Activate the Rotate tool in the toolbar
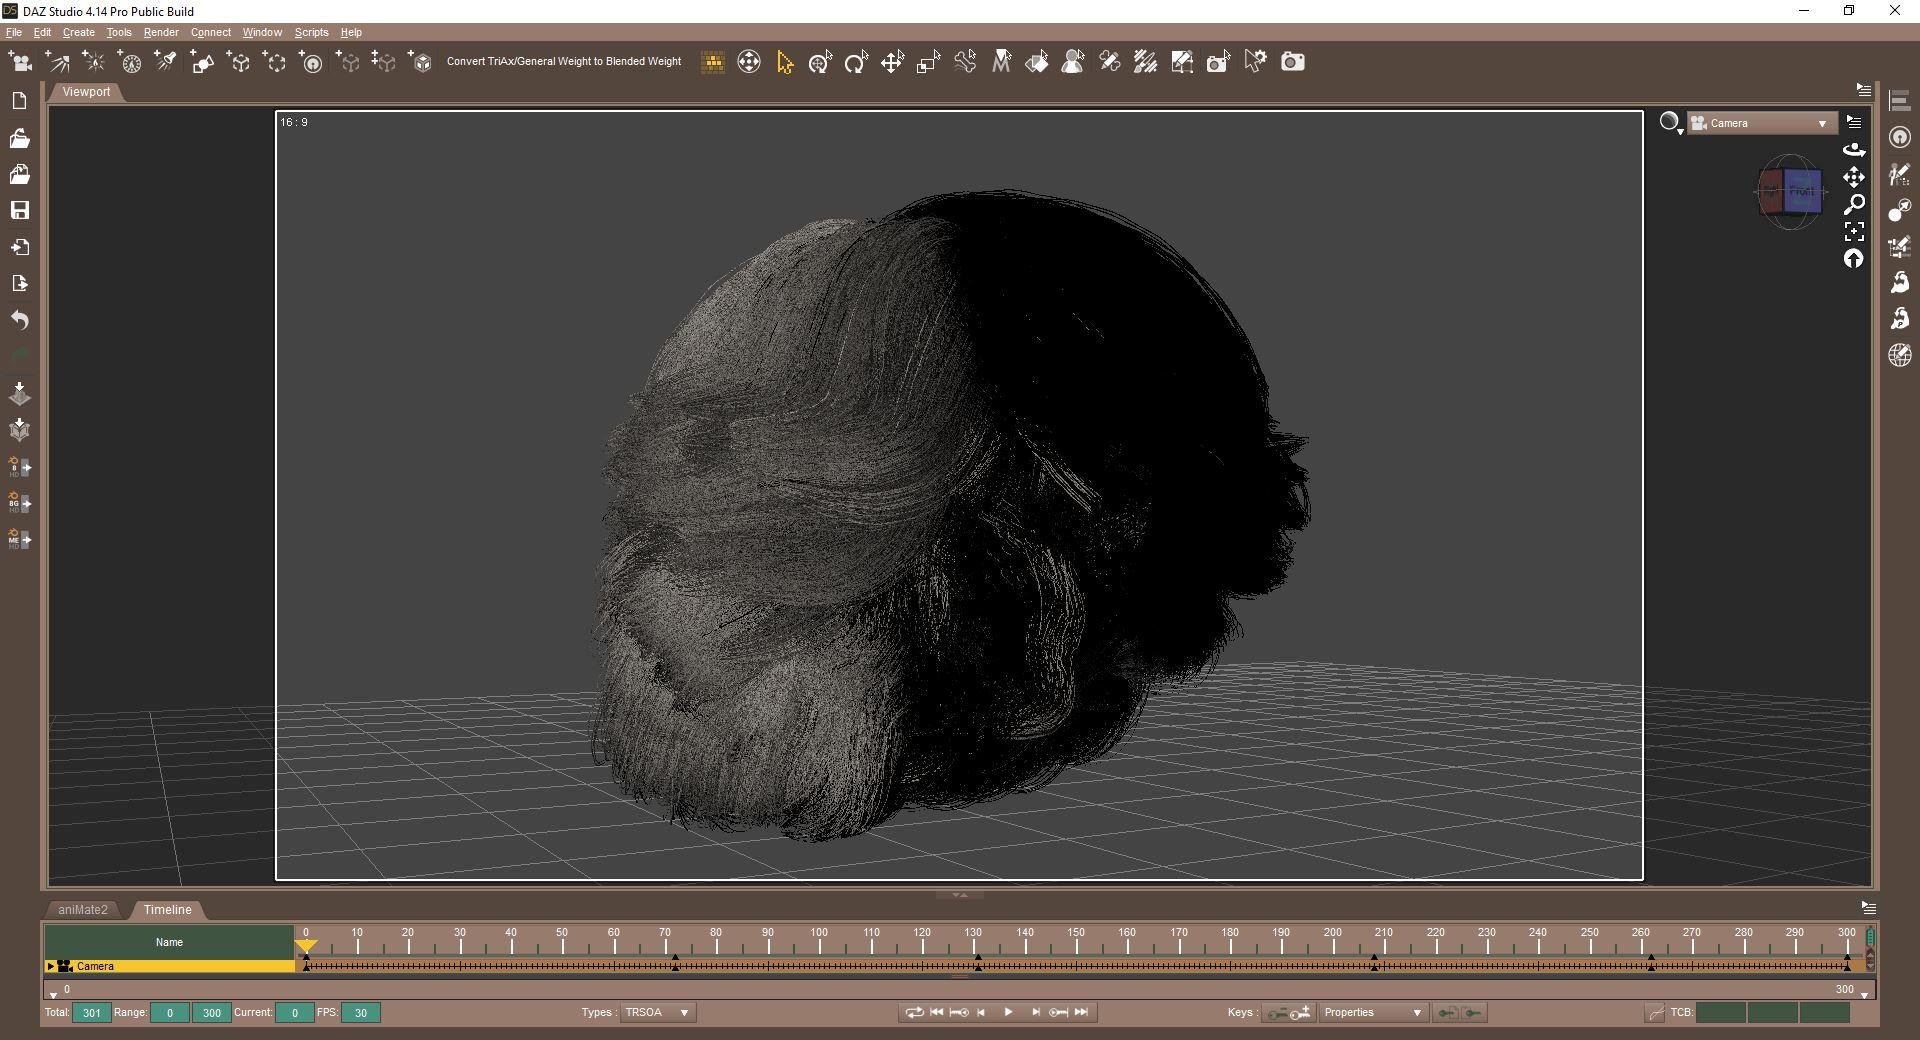 pos(856,62)
